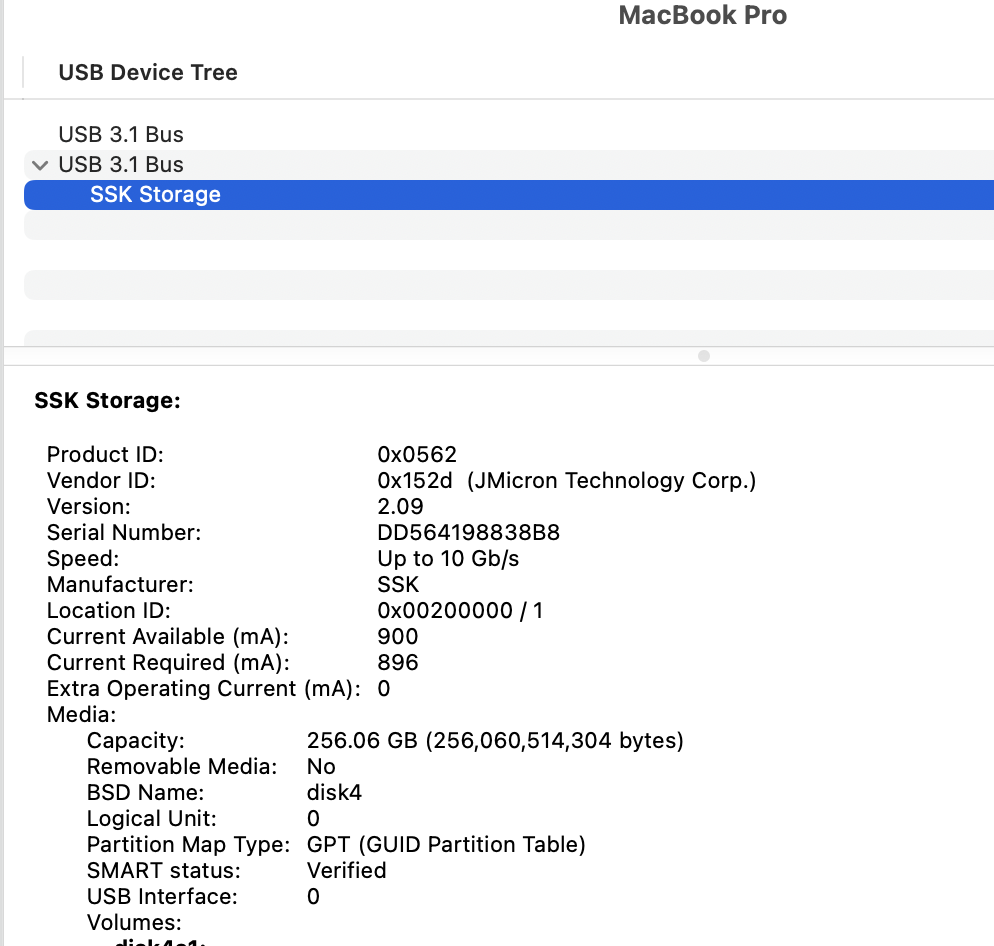
Task: Click the Current Required value 896
Action: [398, 663]
